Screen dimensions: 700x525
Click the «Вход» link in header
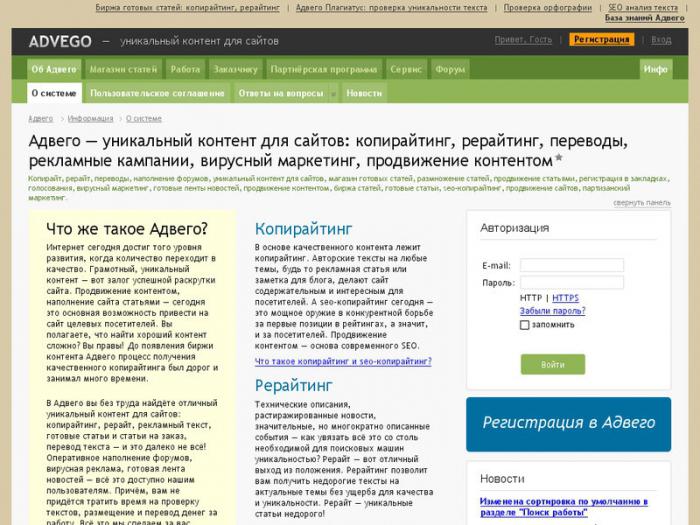[x=661, y=40]
